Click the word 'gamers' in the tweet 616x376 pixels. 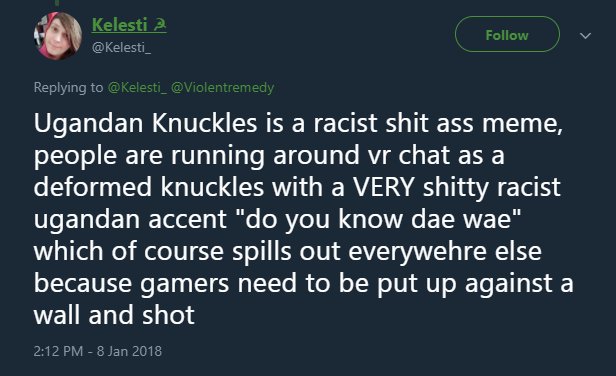184,283
